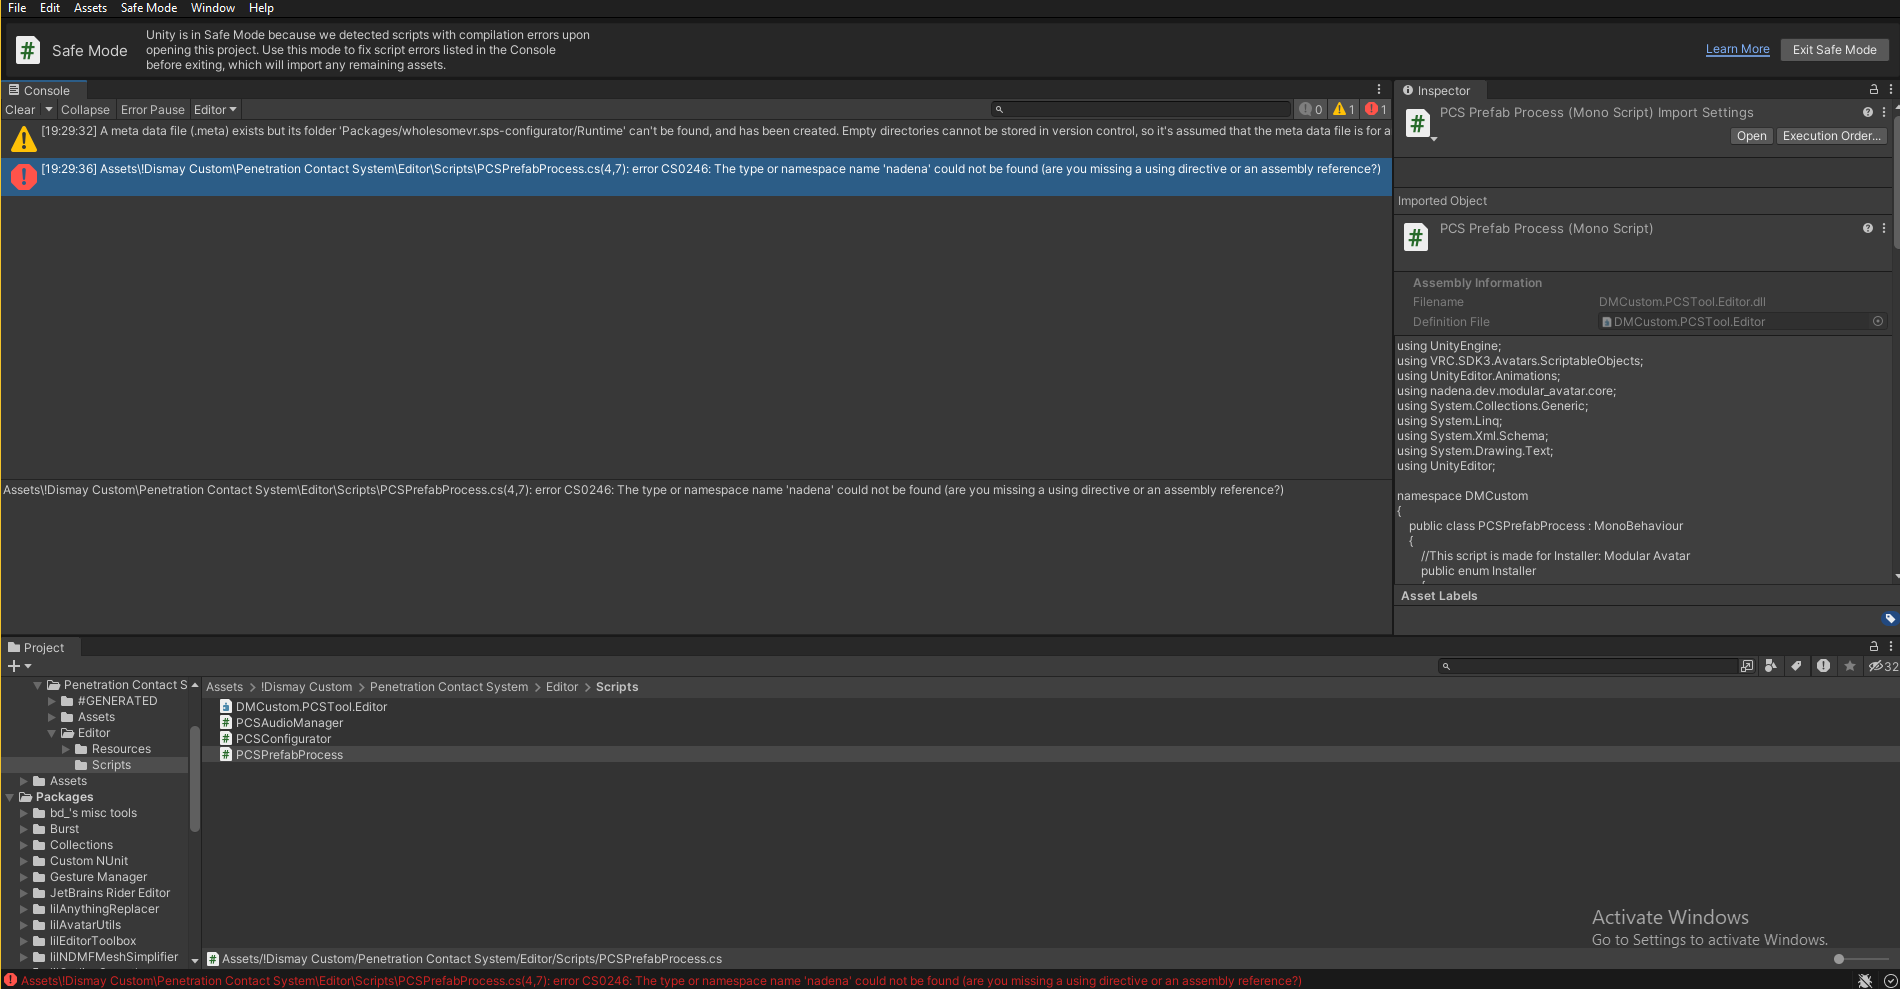The image size is (1900, 989).
Task: Open the Window menu
Action: (x=213, y=8)
